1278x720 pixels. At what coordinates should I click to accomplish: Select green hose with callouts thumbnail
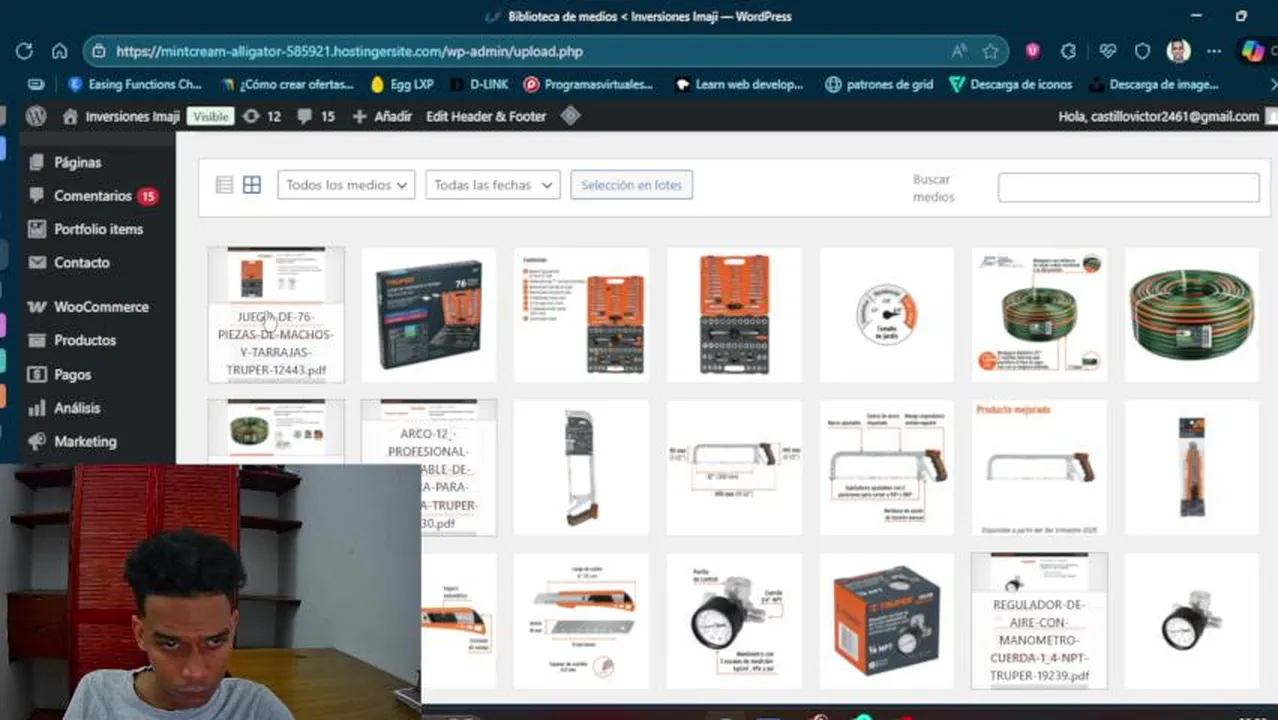[x=1040, y=315]
